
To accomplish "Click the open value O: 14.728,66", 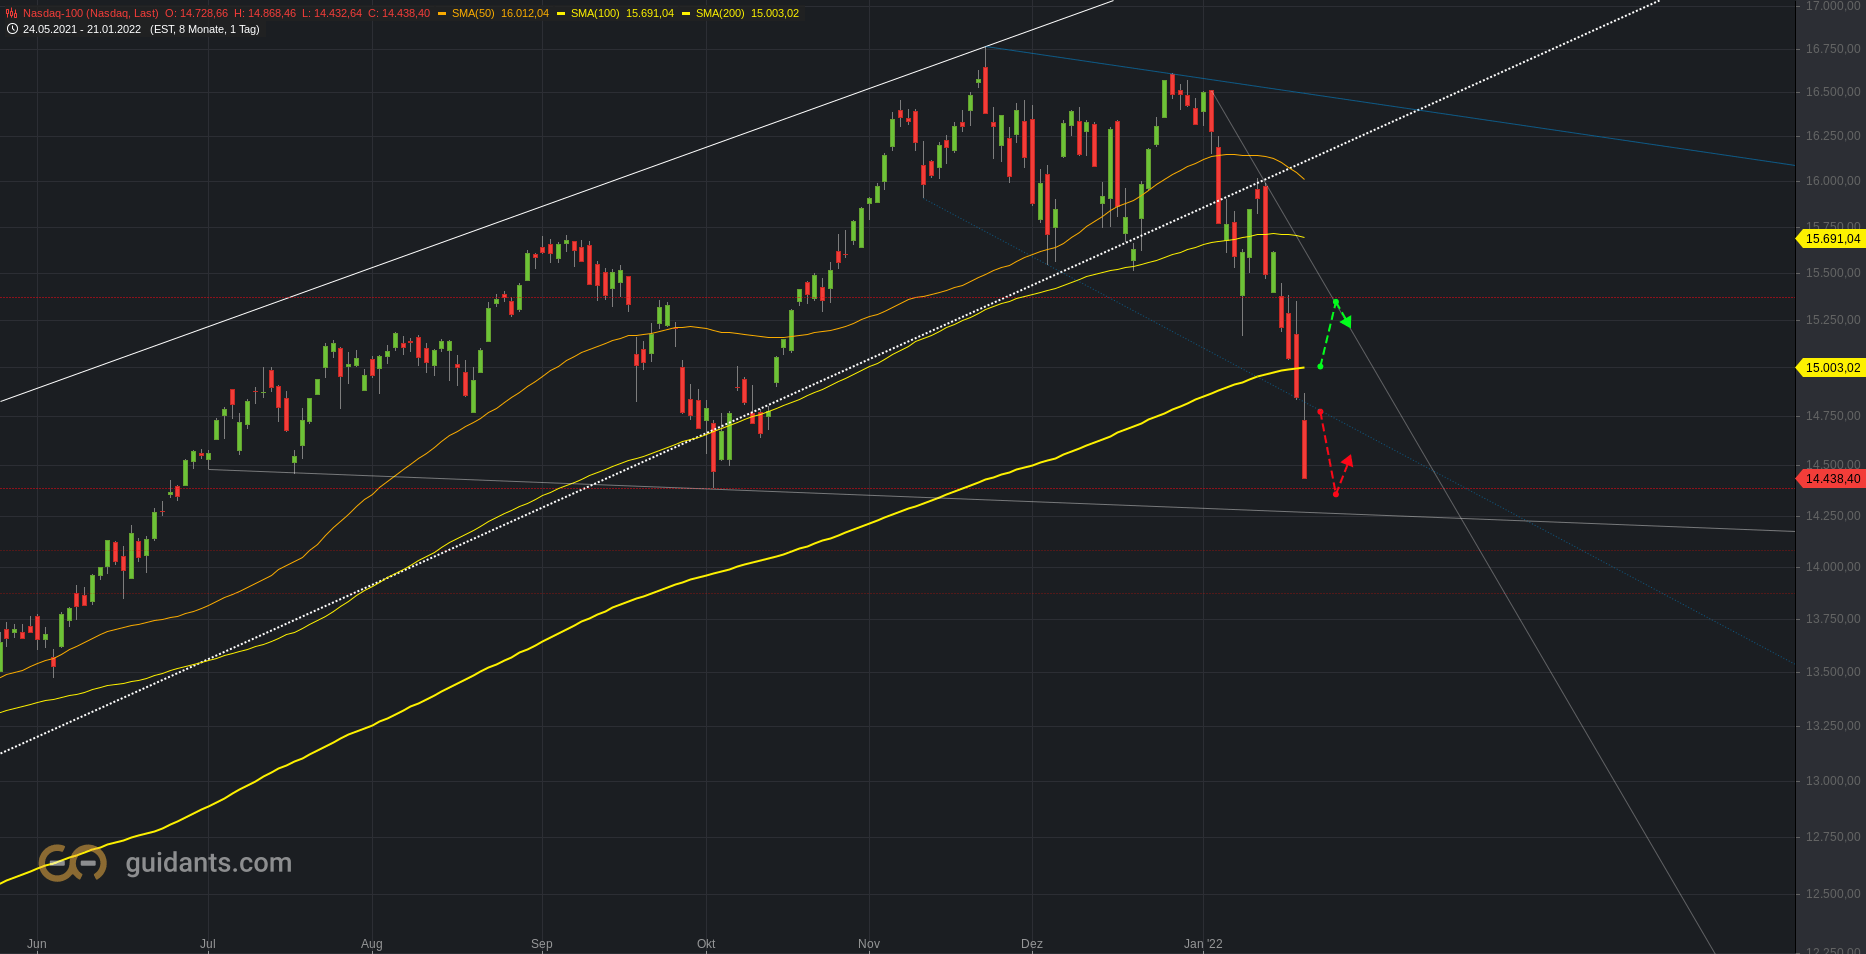I will coord(196,13).
